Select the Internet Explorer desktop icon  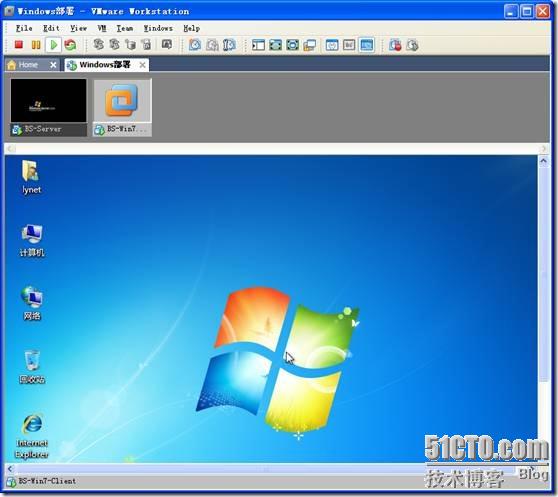pyautogui.click(x=32, y=436)
